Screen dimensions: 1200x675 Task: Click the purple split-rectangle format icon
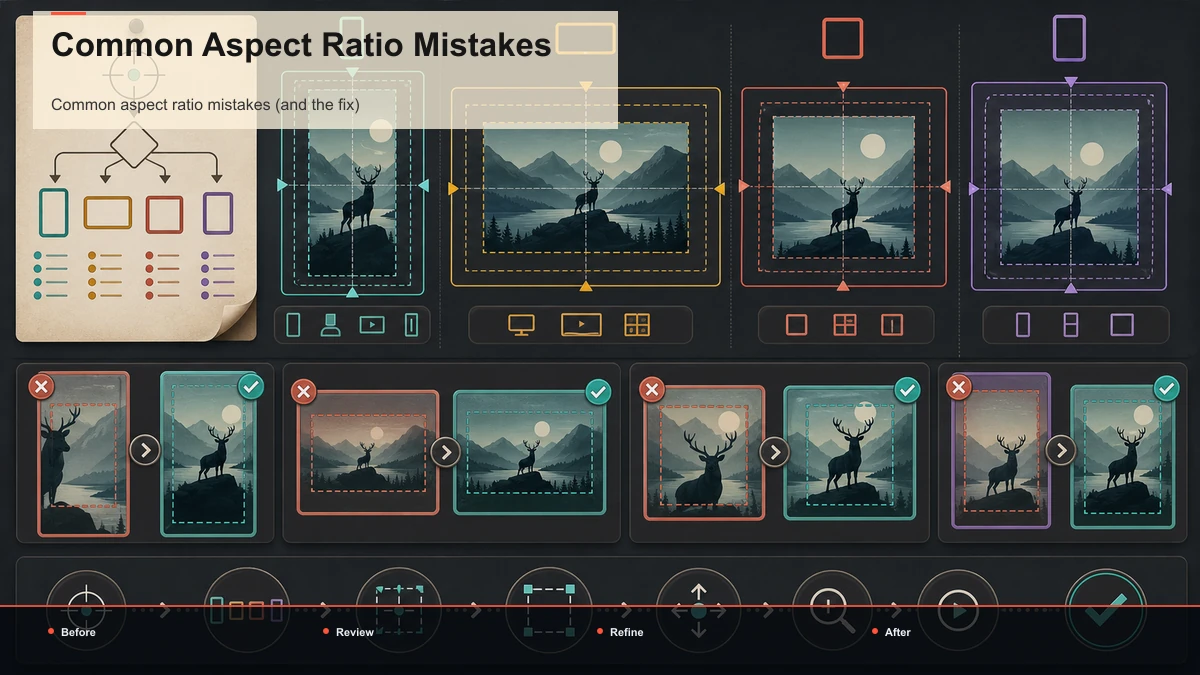(1070, 325)
